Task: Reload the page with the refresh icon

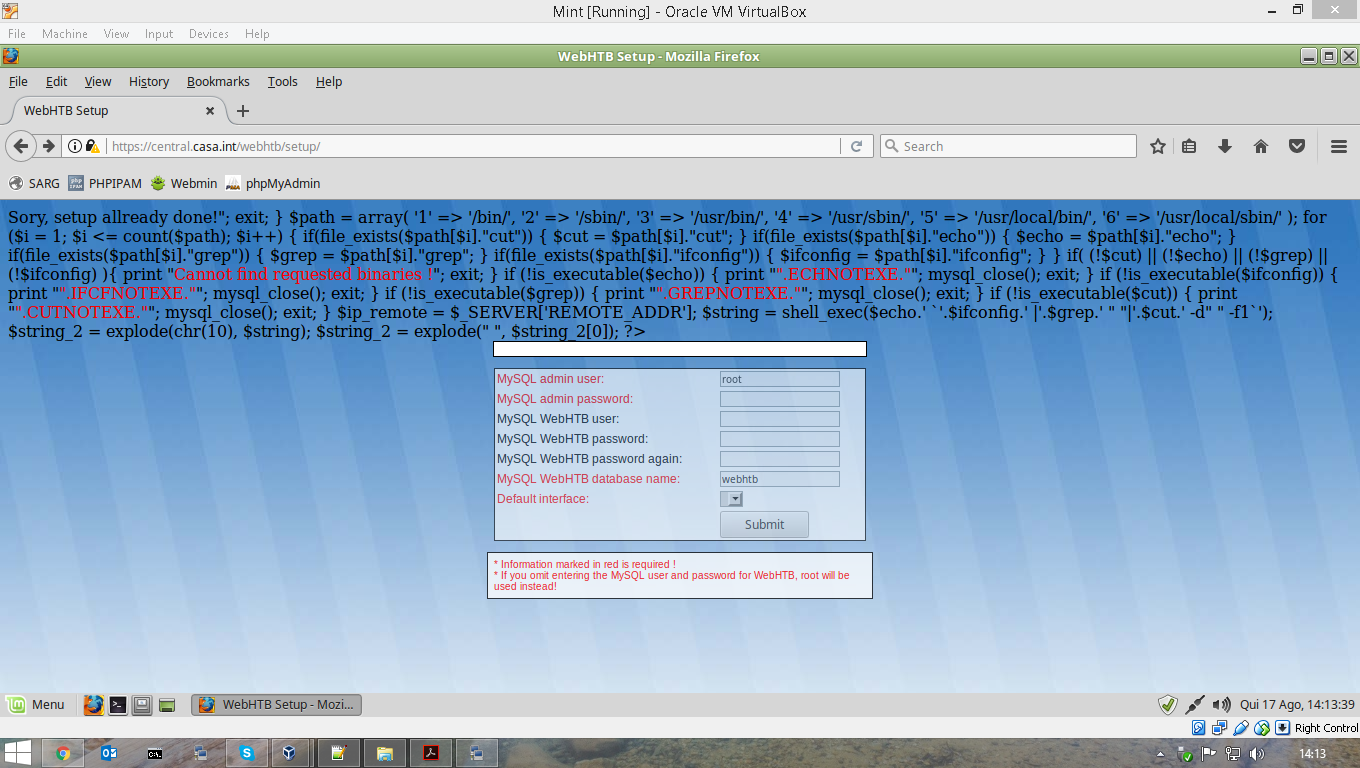Action: click(x=856, y=146)
